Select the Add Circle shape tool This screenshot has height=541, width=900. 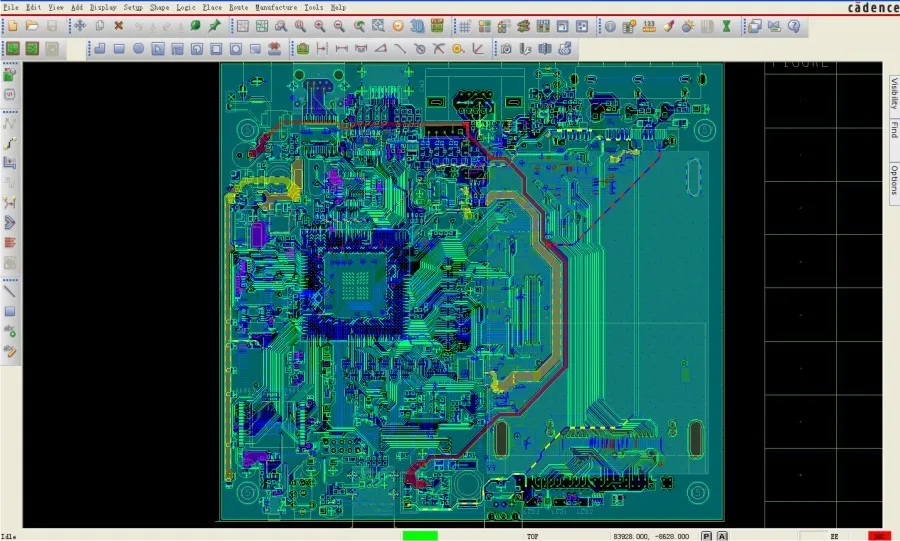139,48
